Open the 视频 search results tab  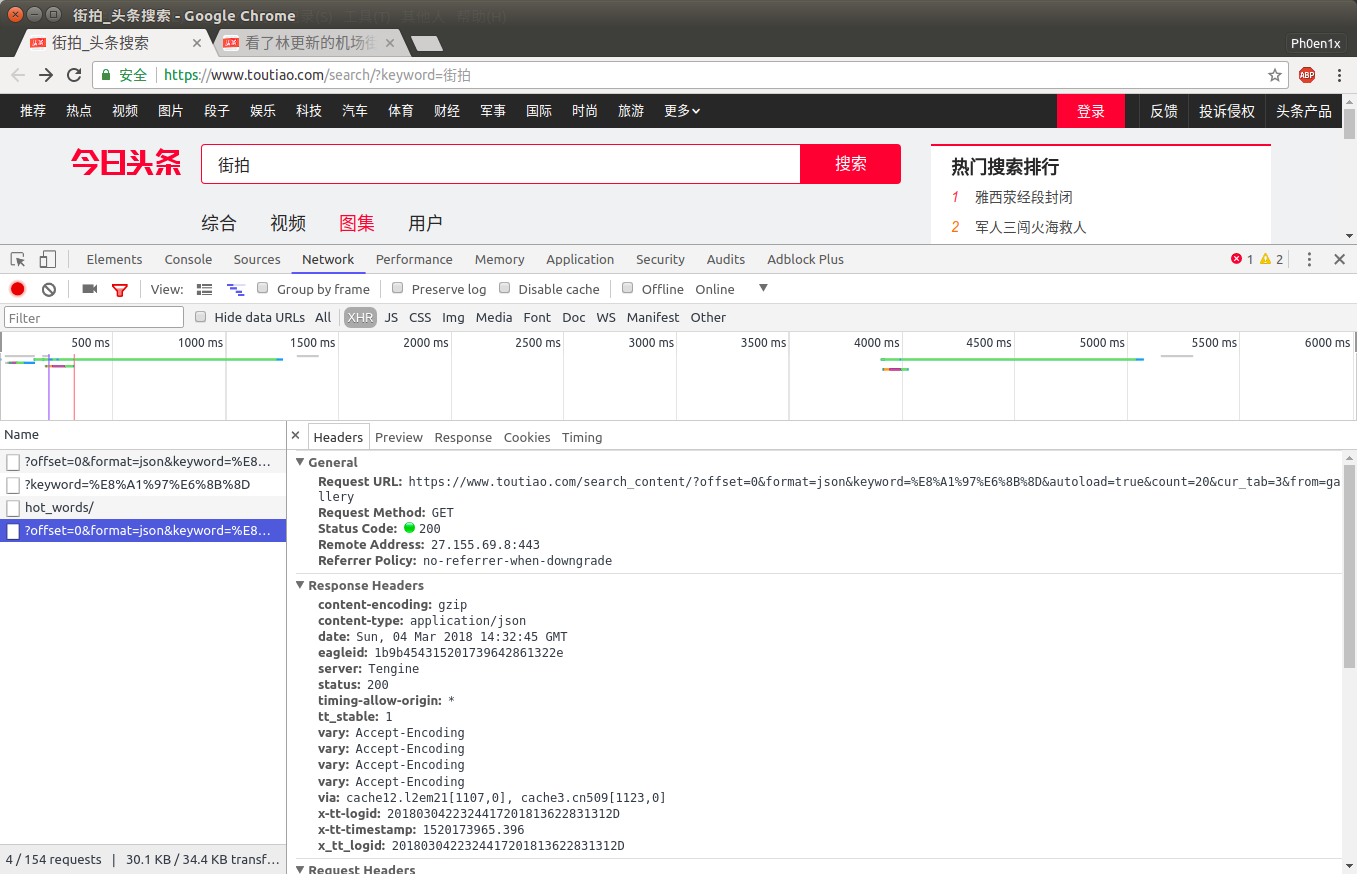point(288,223)
